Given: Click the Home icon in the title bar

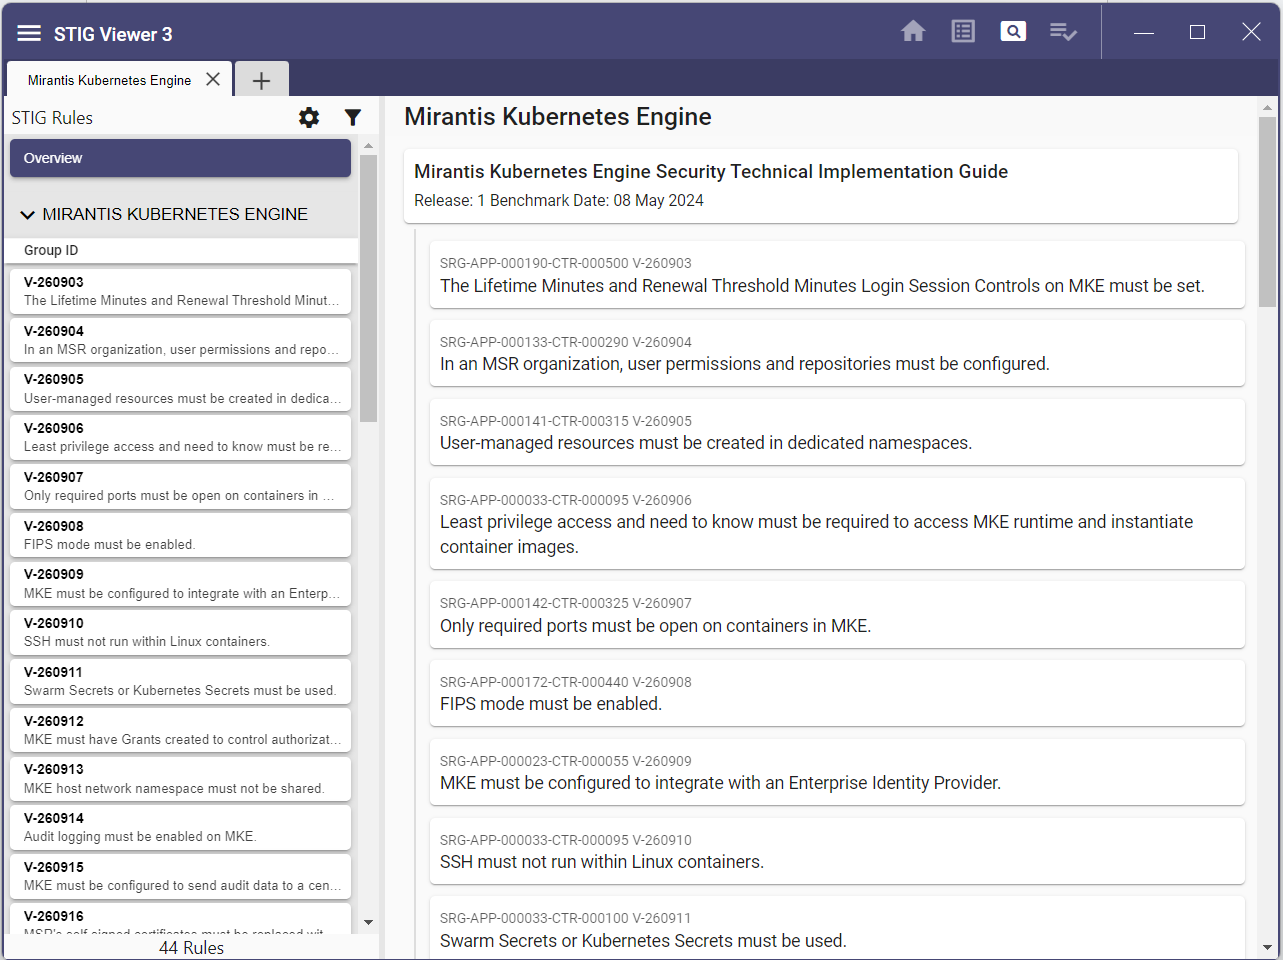Looking at the screenshot, I should coord(913,31).
